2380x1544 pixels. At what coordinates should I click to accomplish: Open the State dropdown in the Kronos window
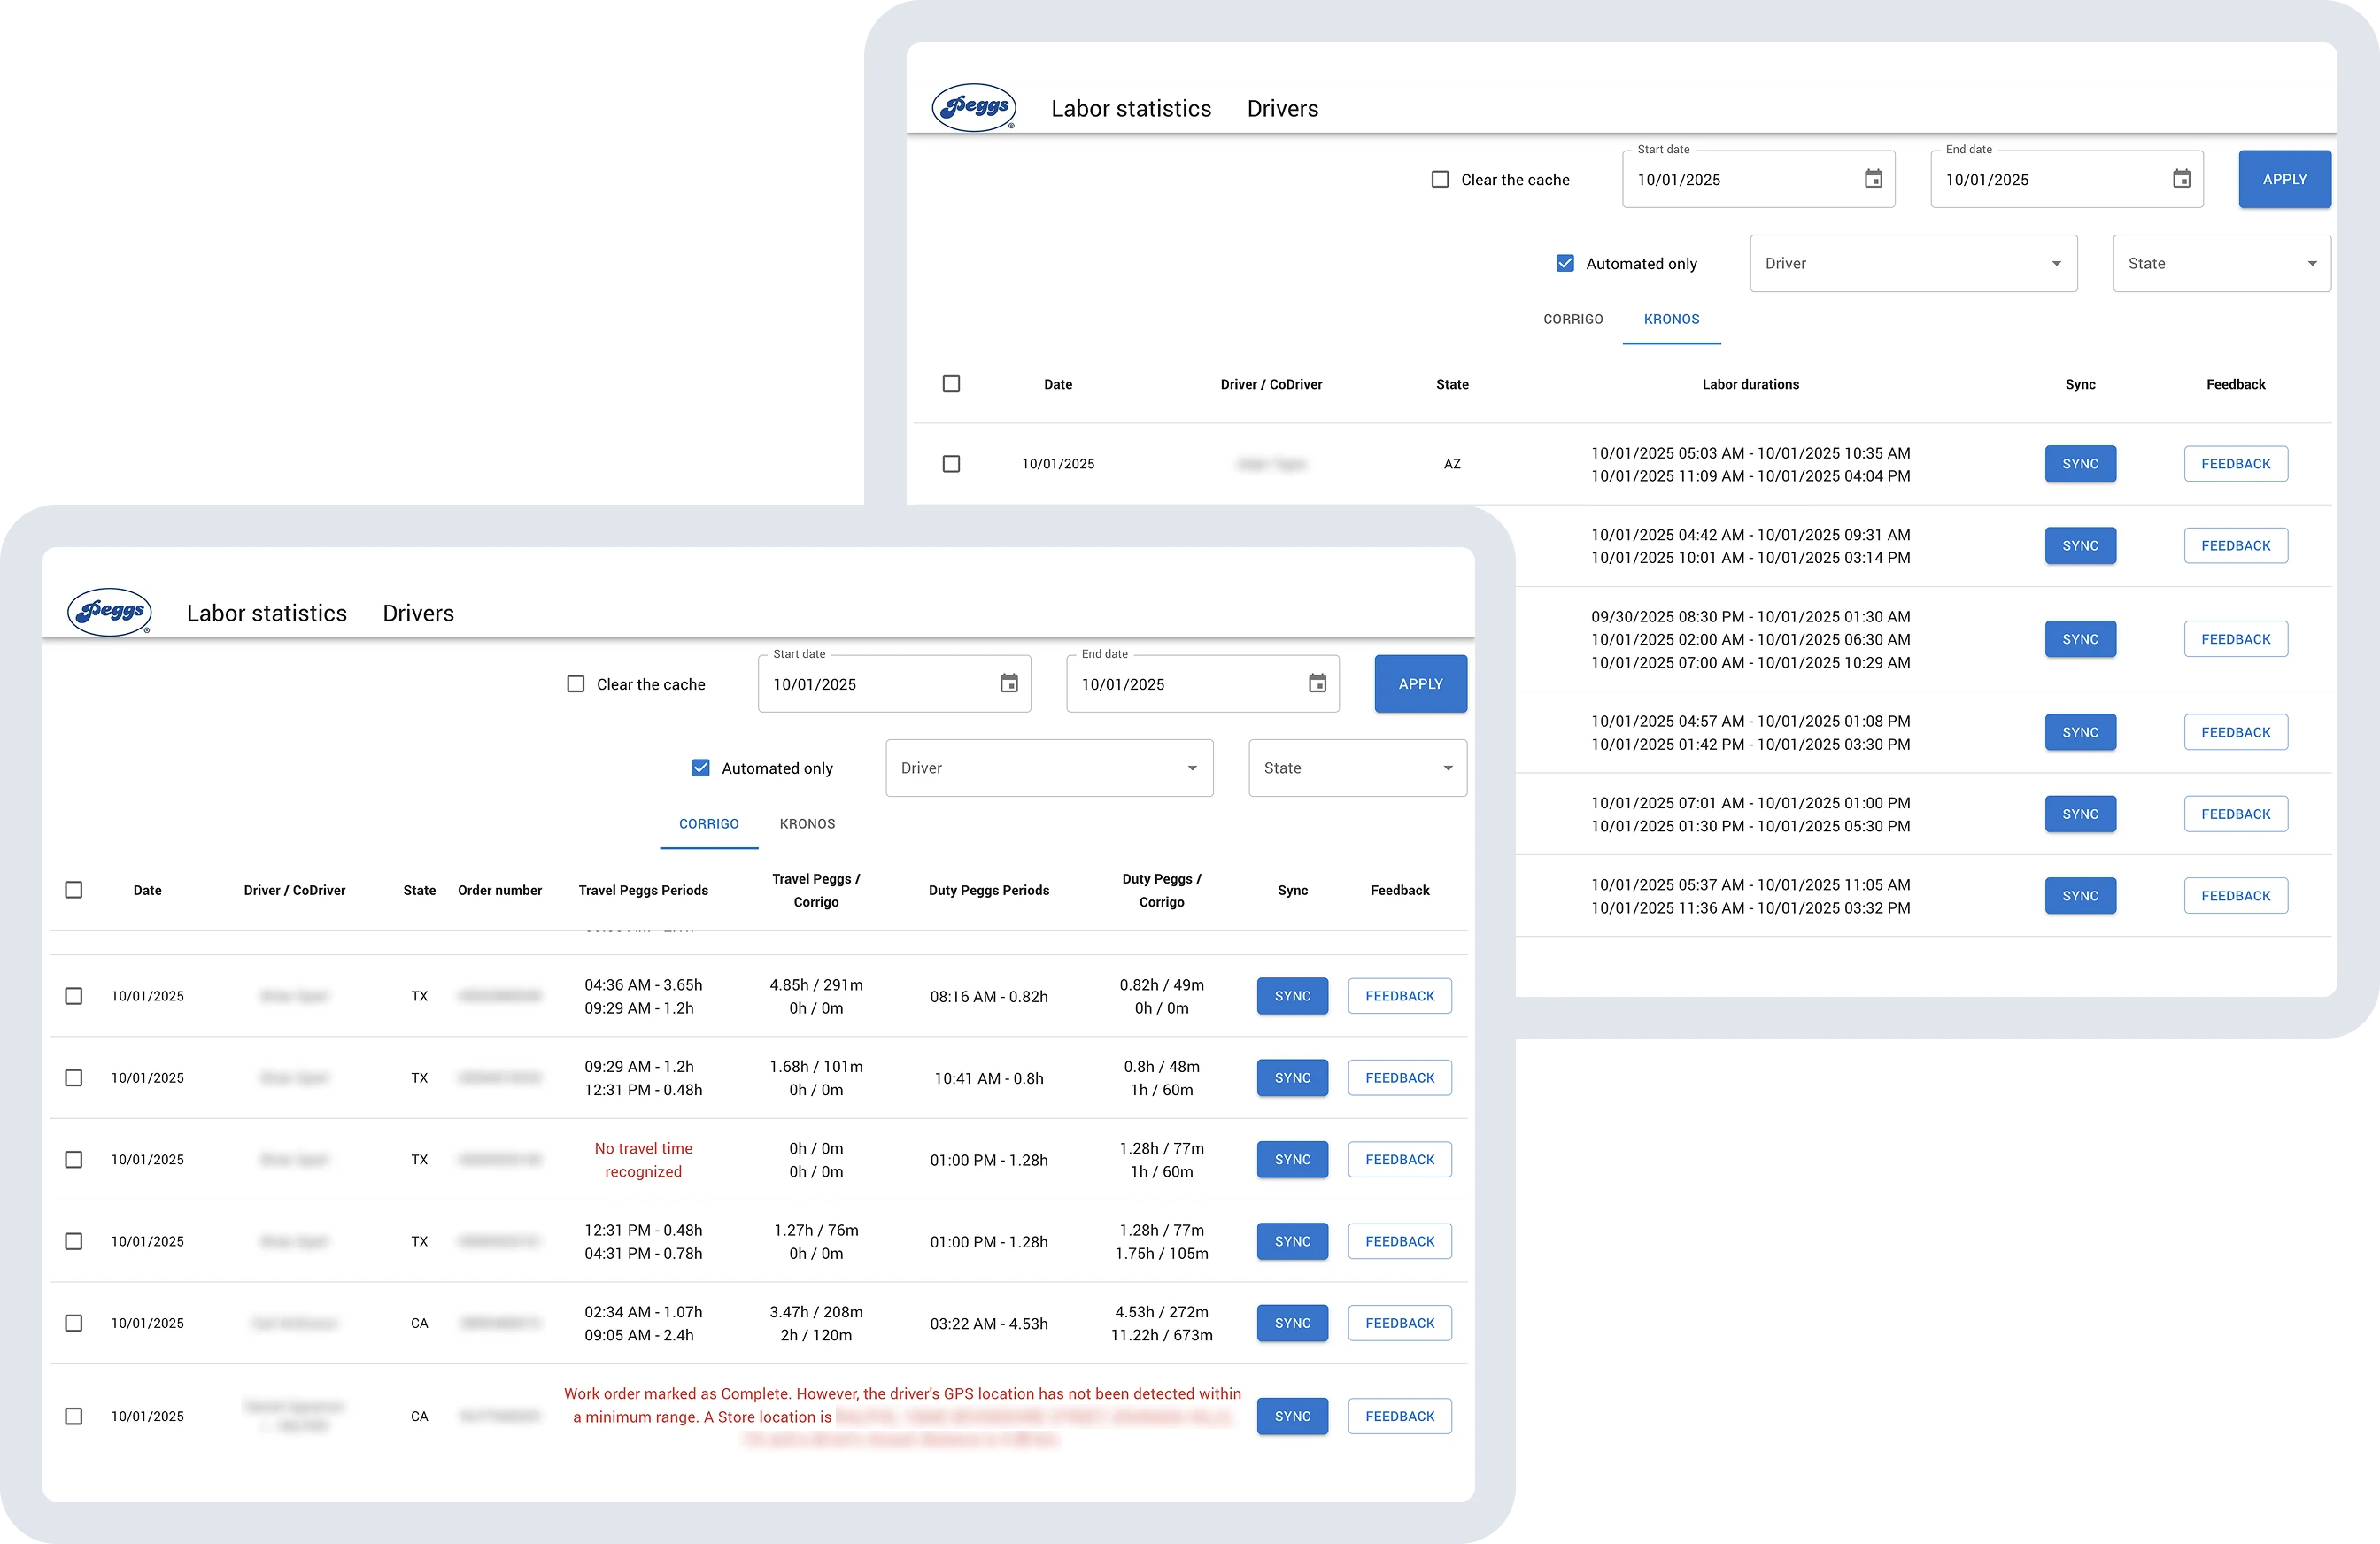point(2221,263)
